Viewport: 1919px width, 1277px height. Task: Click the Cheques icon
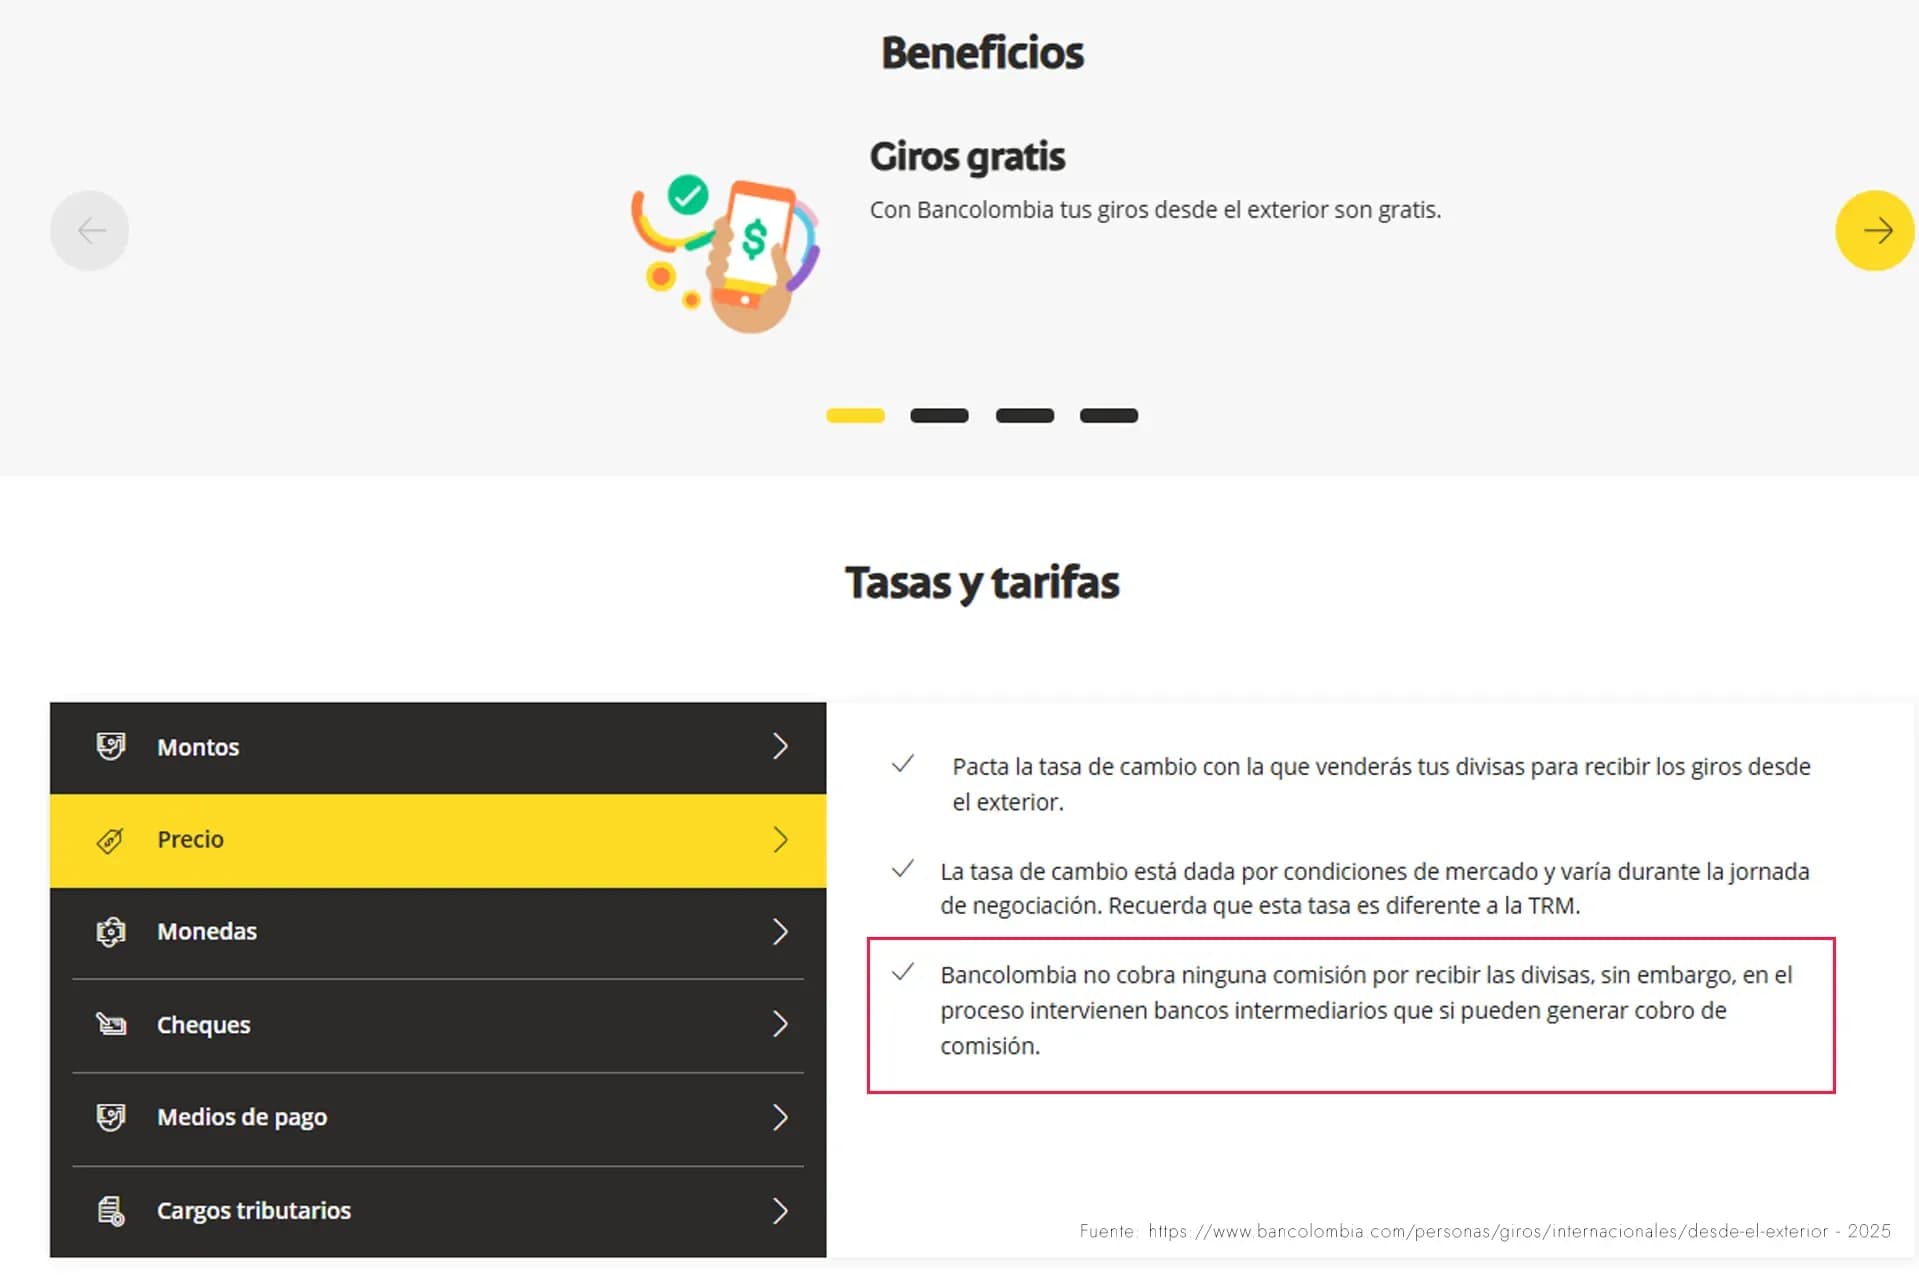tap(111, 1024)
